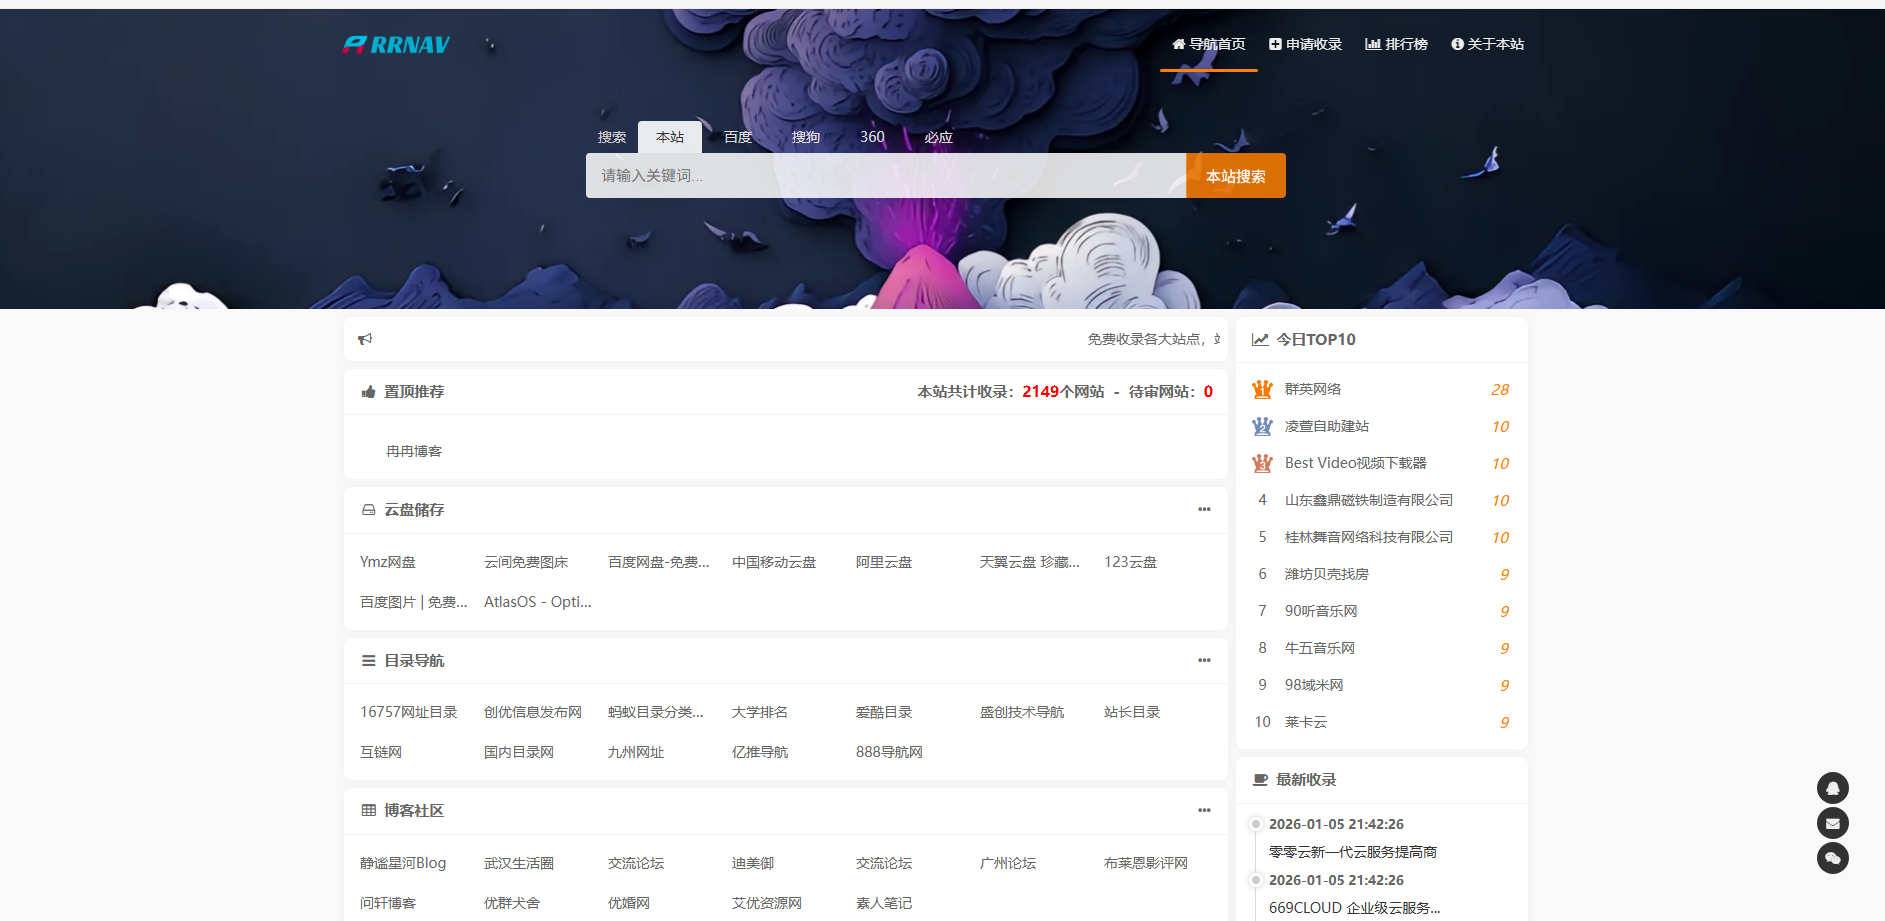Open the QQ contact floating button

(1832, 788)
